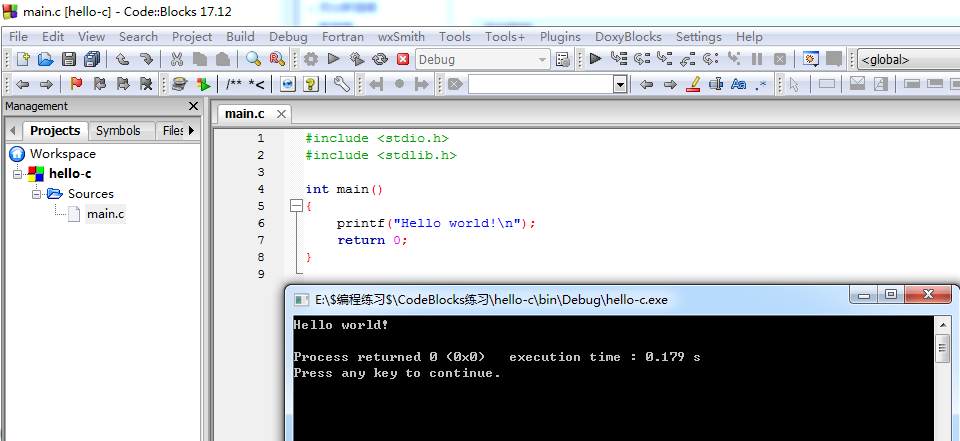Open the Debug build target dropdown
Screen dimensions: 960x441
(484, 59)
